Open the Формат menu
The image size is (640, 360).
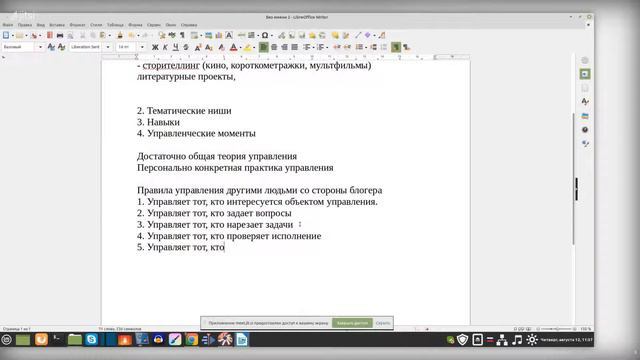click(x=77, y=25)
